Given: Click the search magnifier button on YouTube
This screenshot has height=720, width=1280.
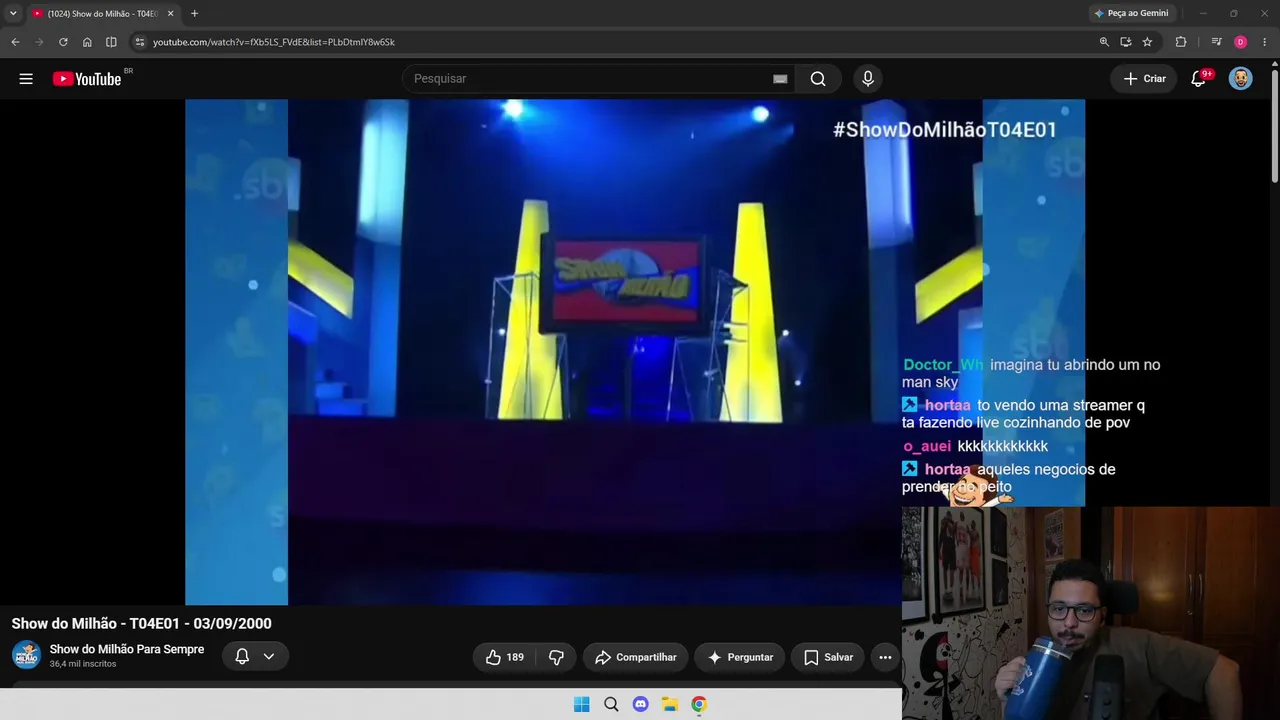Looking at the screenshot, I should 818,79.
